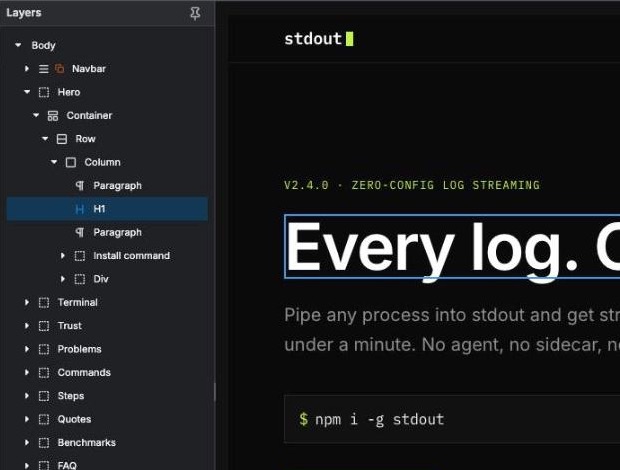Expand the Install command layer
The height and width of the screenshot is (470, 620).
62,256
